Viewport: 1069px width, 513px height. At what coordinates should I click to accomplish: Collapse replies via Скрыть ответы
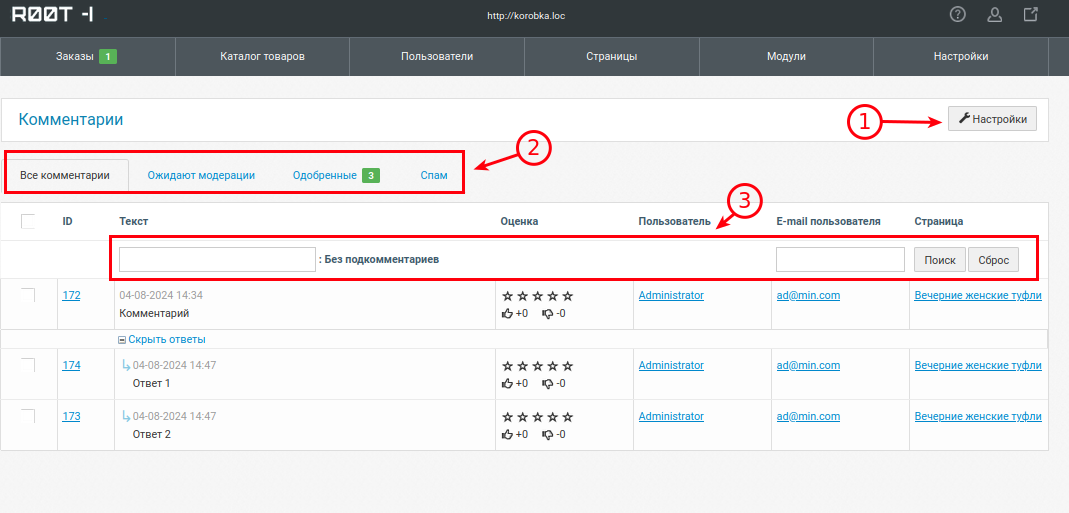point(162,339)
